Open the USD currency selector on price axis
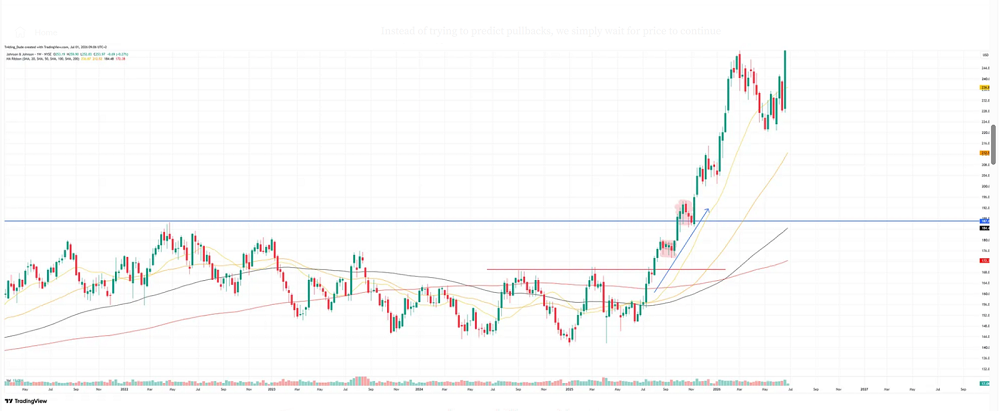 pos(985,55)
